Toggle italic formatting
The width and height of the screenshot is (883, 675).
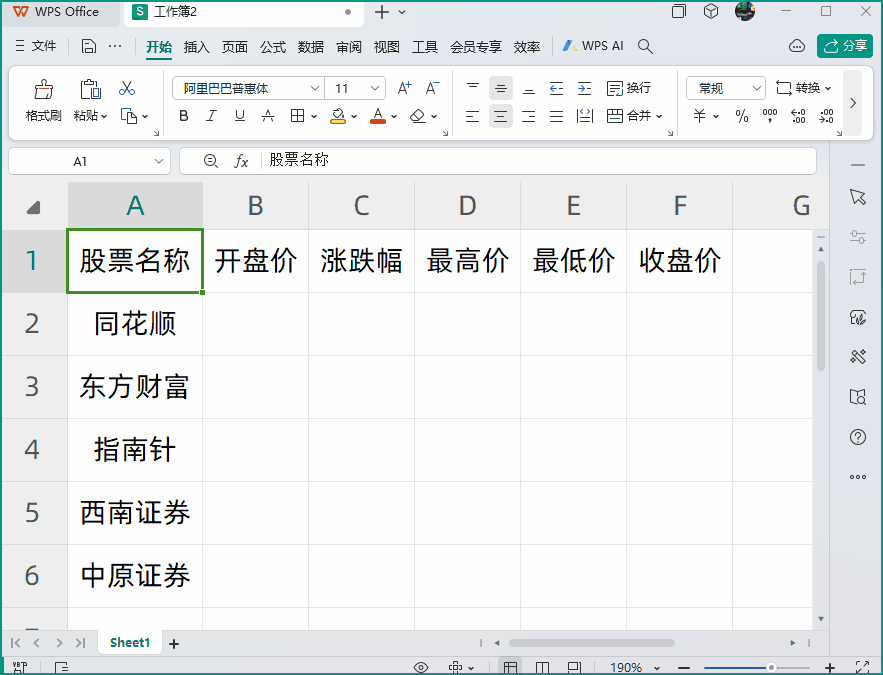click(211, 116)
